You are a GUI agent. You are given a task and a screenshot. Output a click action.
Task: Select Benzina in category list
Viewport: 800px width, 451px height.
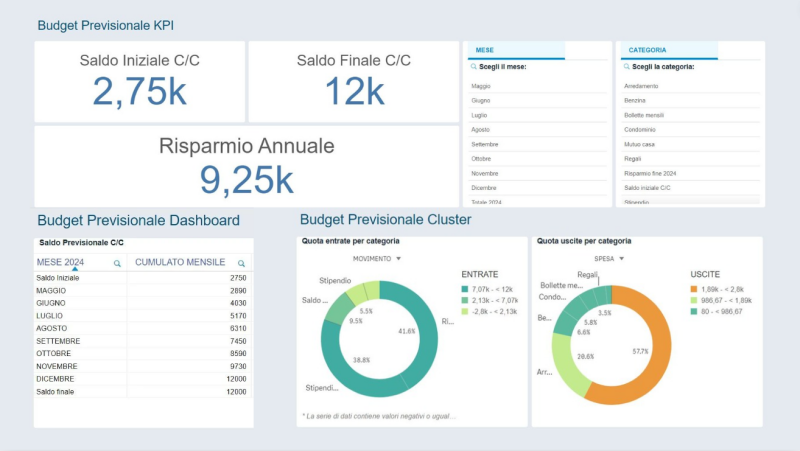(635, 101)
